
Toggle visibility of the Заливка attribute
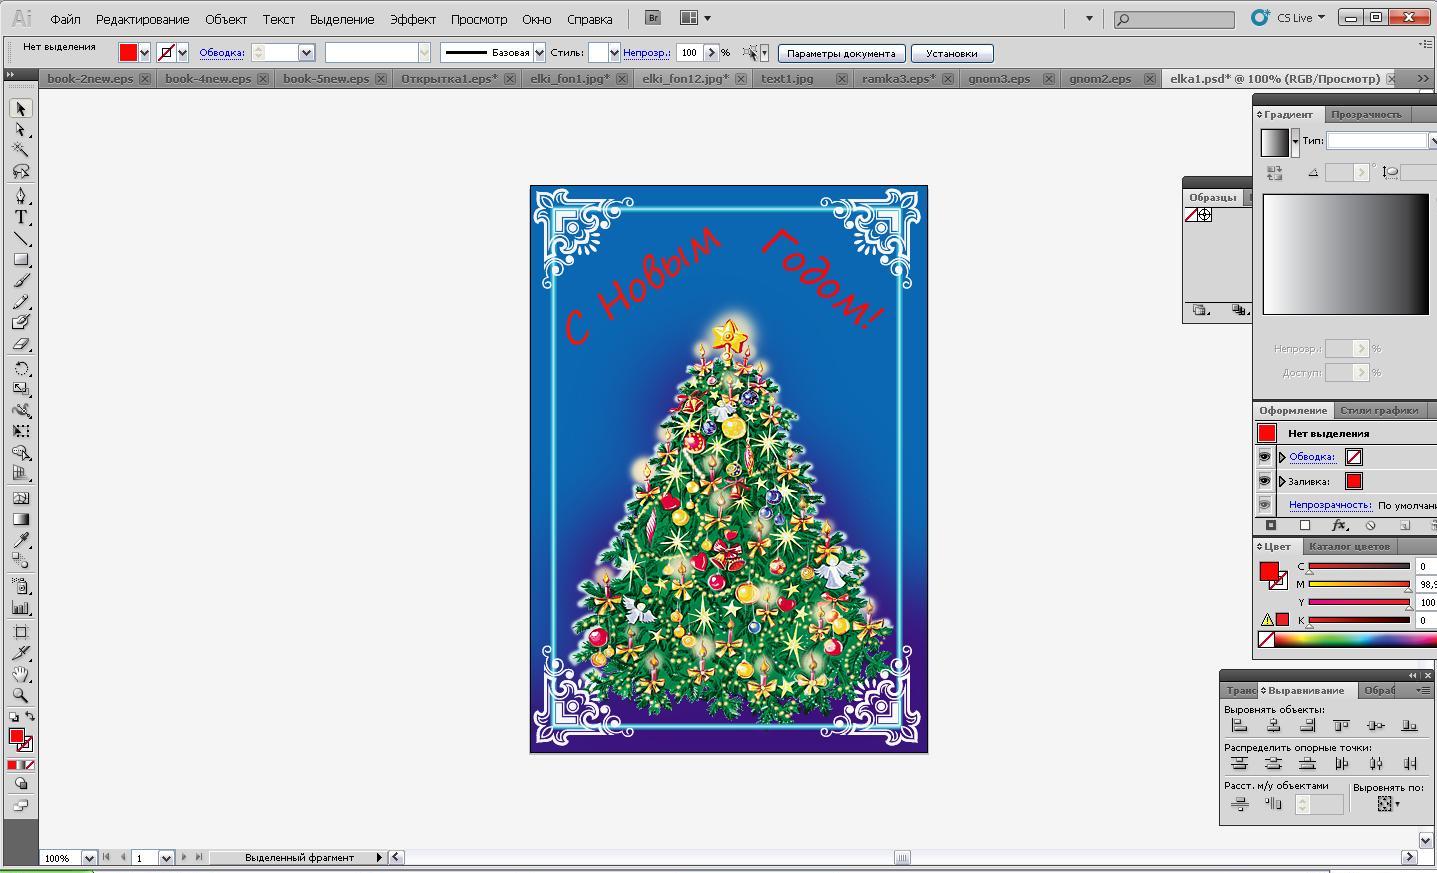(1264, 481)
